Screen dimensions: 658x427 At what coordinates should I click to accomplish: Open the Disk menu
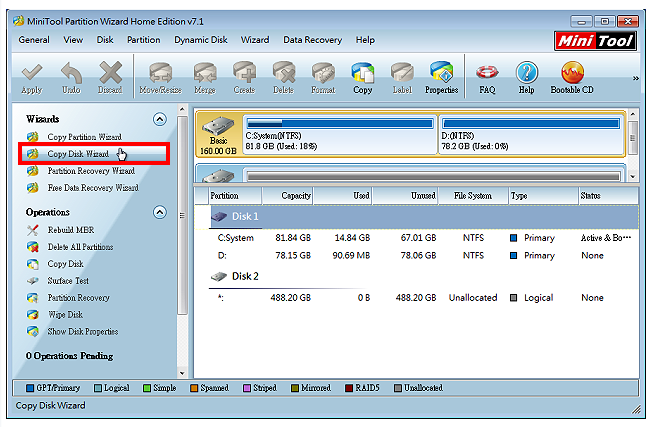105,40
